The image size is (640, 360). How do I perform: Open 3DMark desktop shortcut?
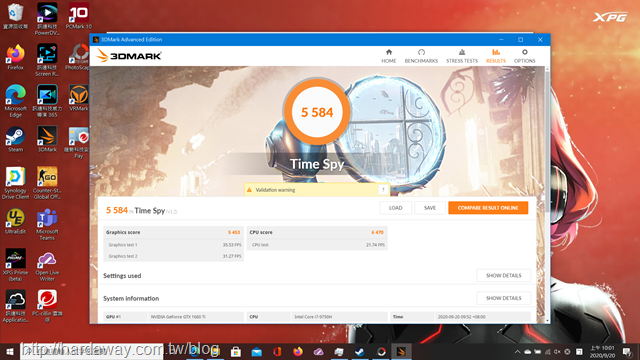[47, 139]
